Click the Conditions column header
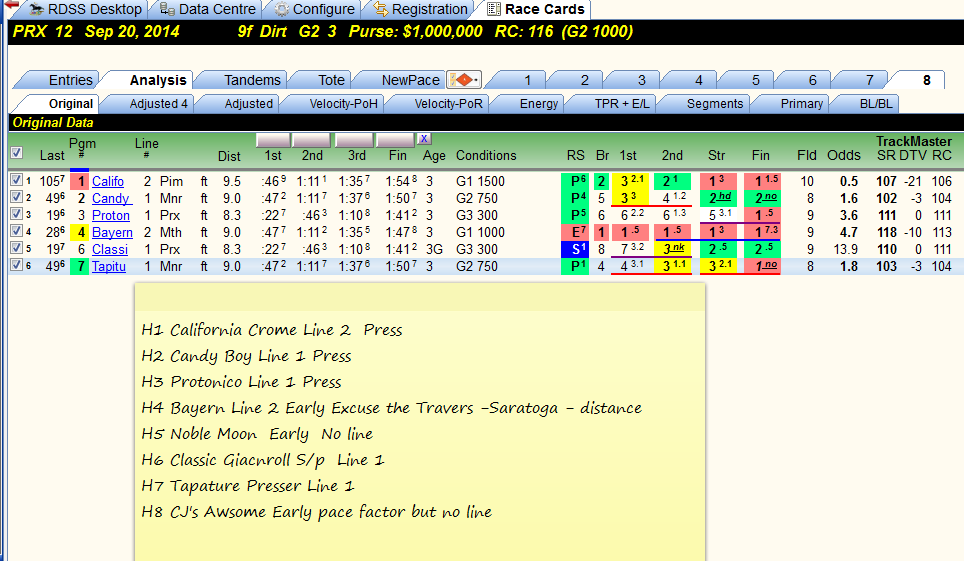 click(x=486, y=156)
